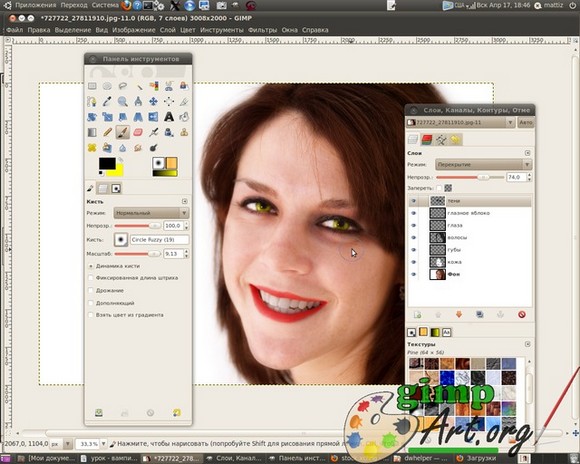The image size is (580, 464).
Task: Open the Слой menu
Action: (x=168, y=30)
